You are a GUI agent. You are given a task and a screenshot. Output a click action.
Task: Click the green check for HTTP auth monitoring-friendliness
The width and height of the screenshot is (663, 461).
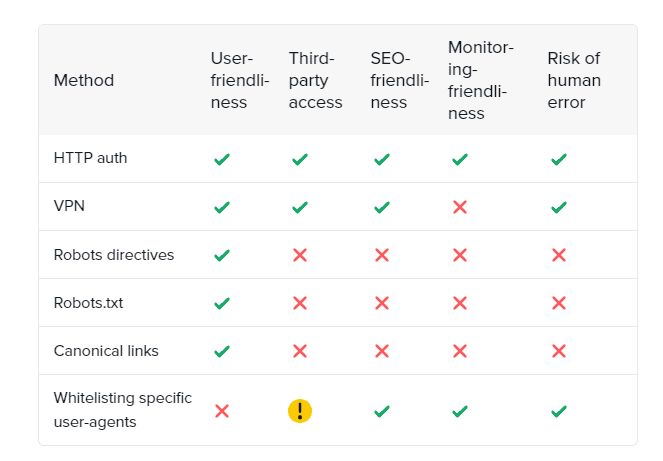click(460, 159)
